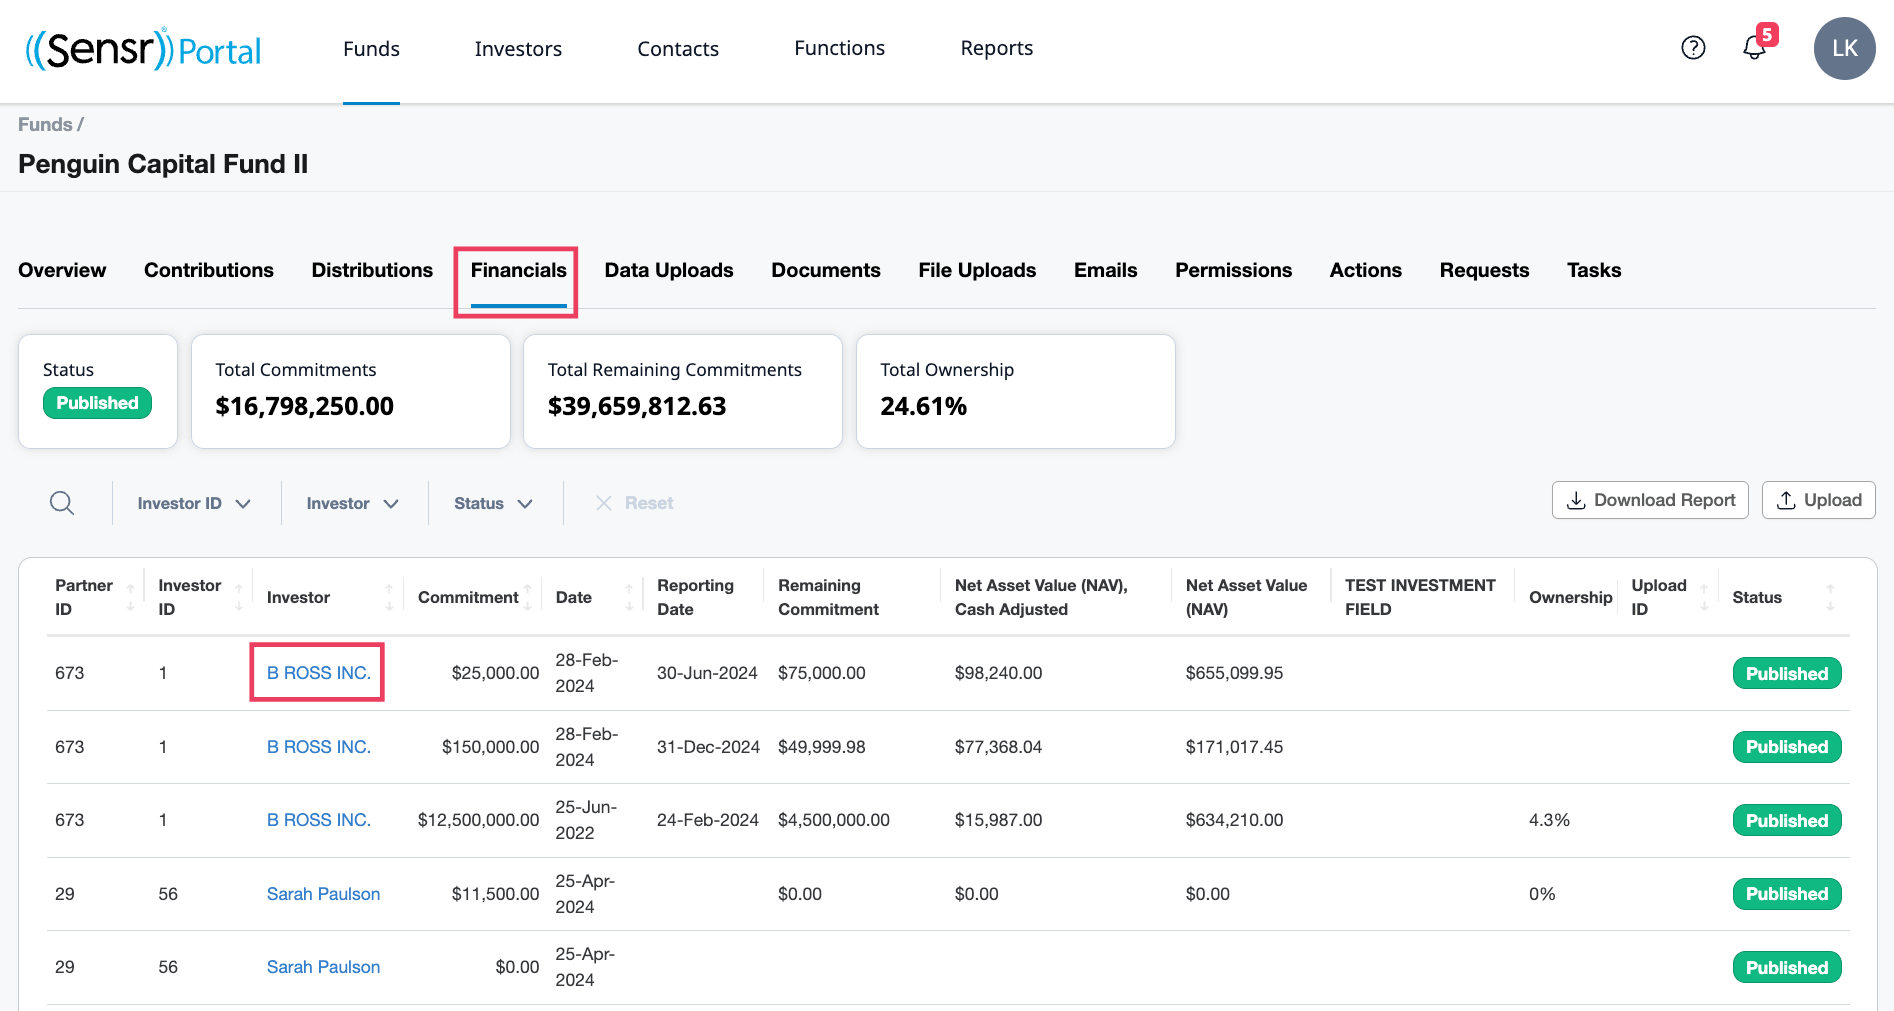Screen dimensions: 1894x1011
Task: Sort by Investor ID column arrows
Action: pyautogui.click(x=238, y=598)
